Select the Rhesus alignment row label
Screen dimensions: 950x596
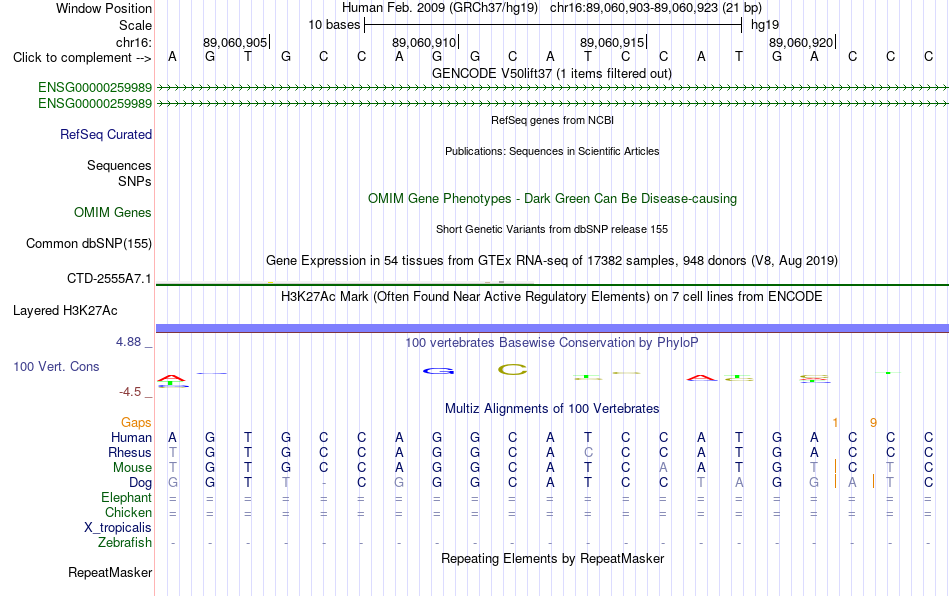pyautogui.click(x=130, y=452)
